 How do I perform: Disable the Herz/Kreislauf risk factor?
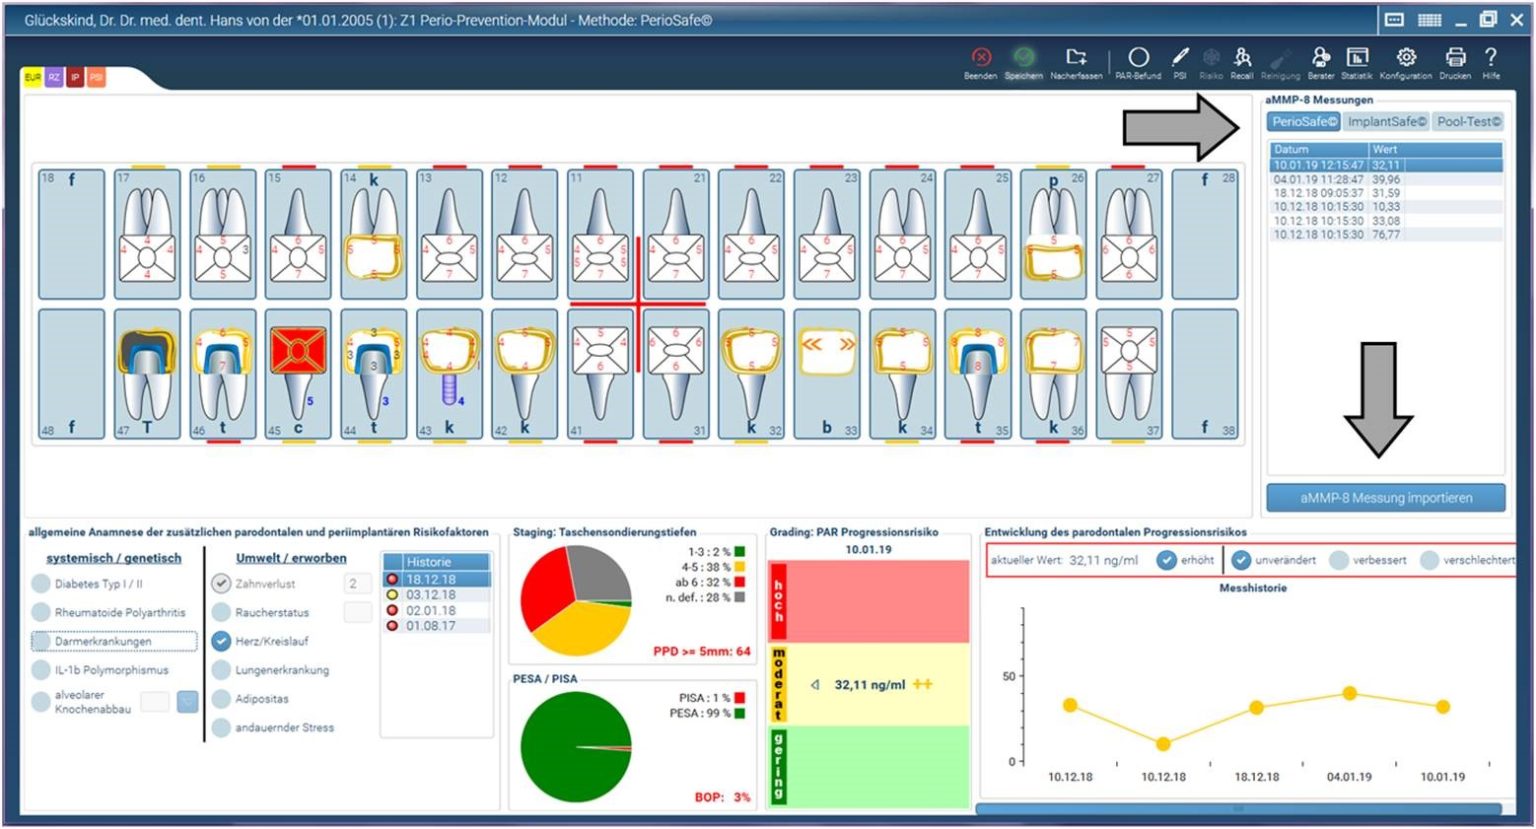[x=221, y=641]
